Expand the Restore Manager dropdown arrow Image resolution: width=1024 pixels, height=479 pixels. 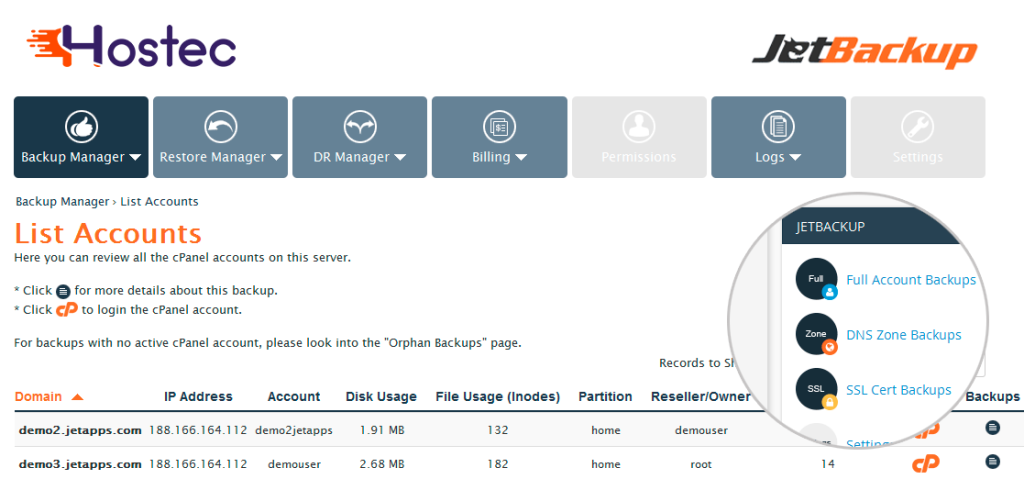coord(276,157)
